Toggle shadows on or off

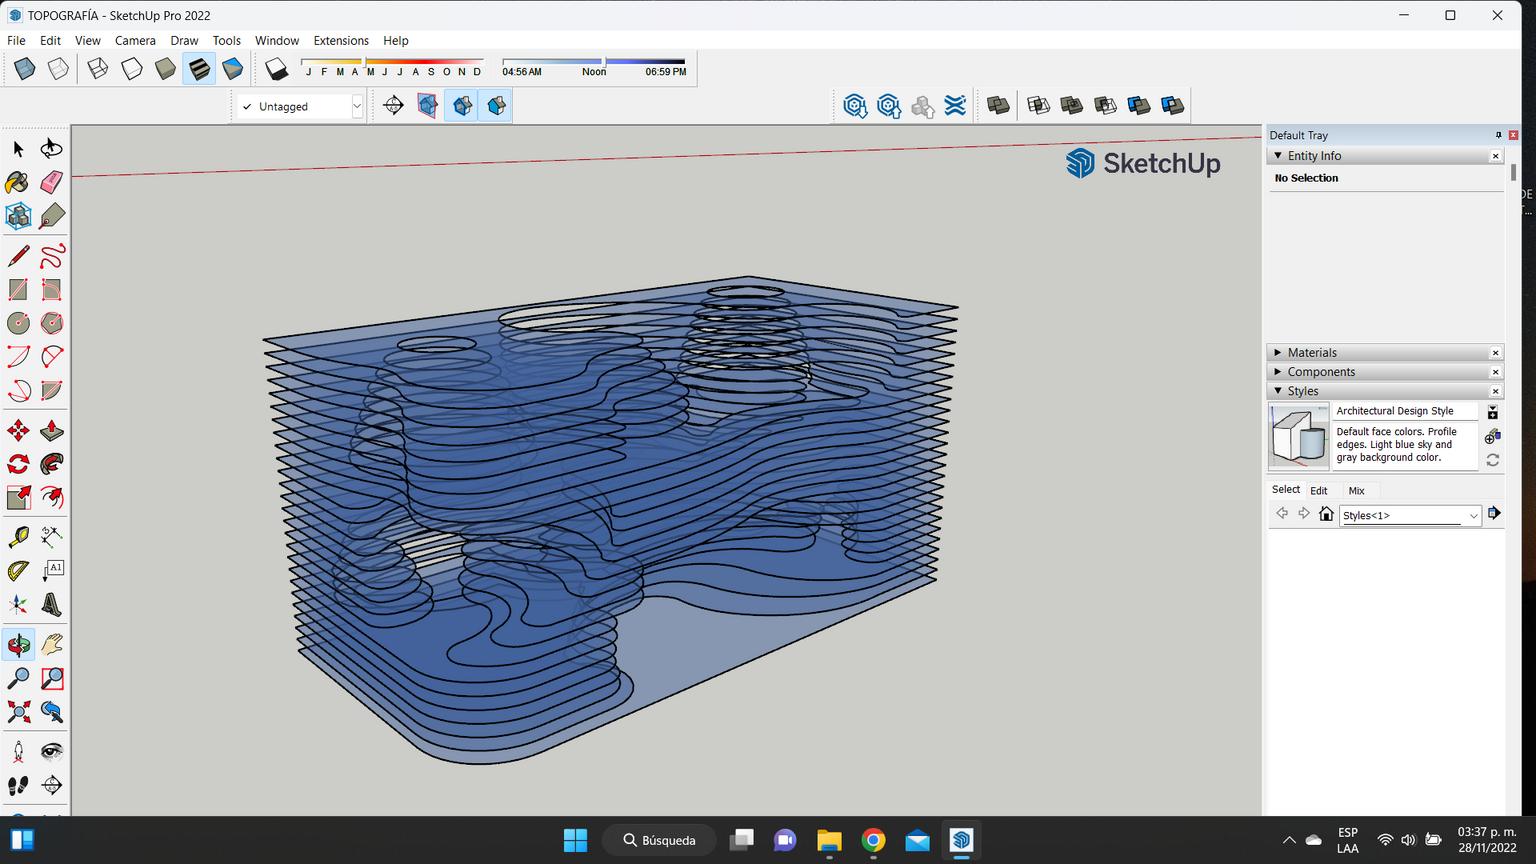(x=276, y=69)
